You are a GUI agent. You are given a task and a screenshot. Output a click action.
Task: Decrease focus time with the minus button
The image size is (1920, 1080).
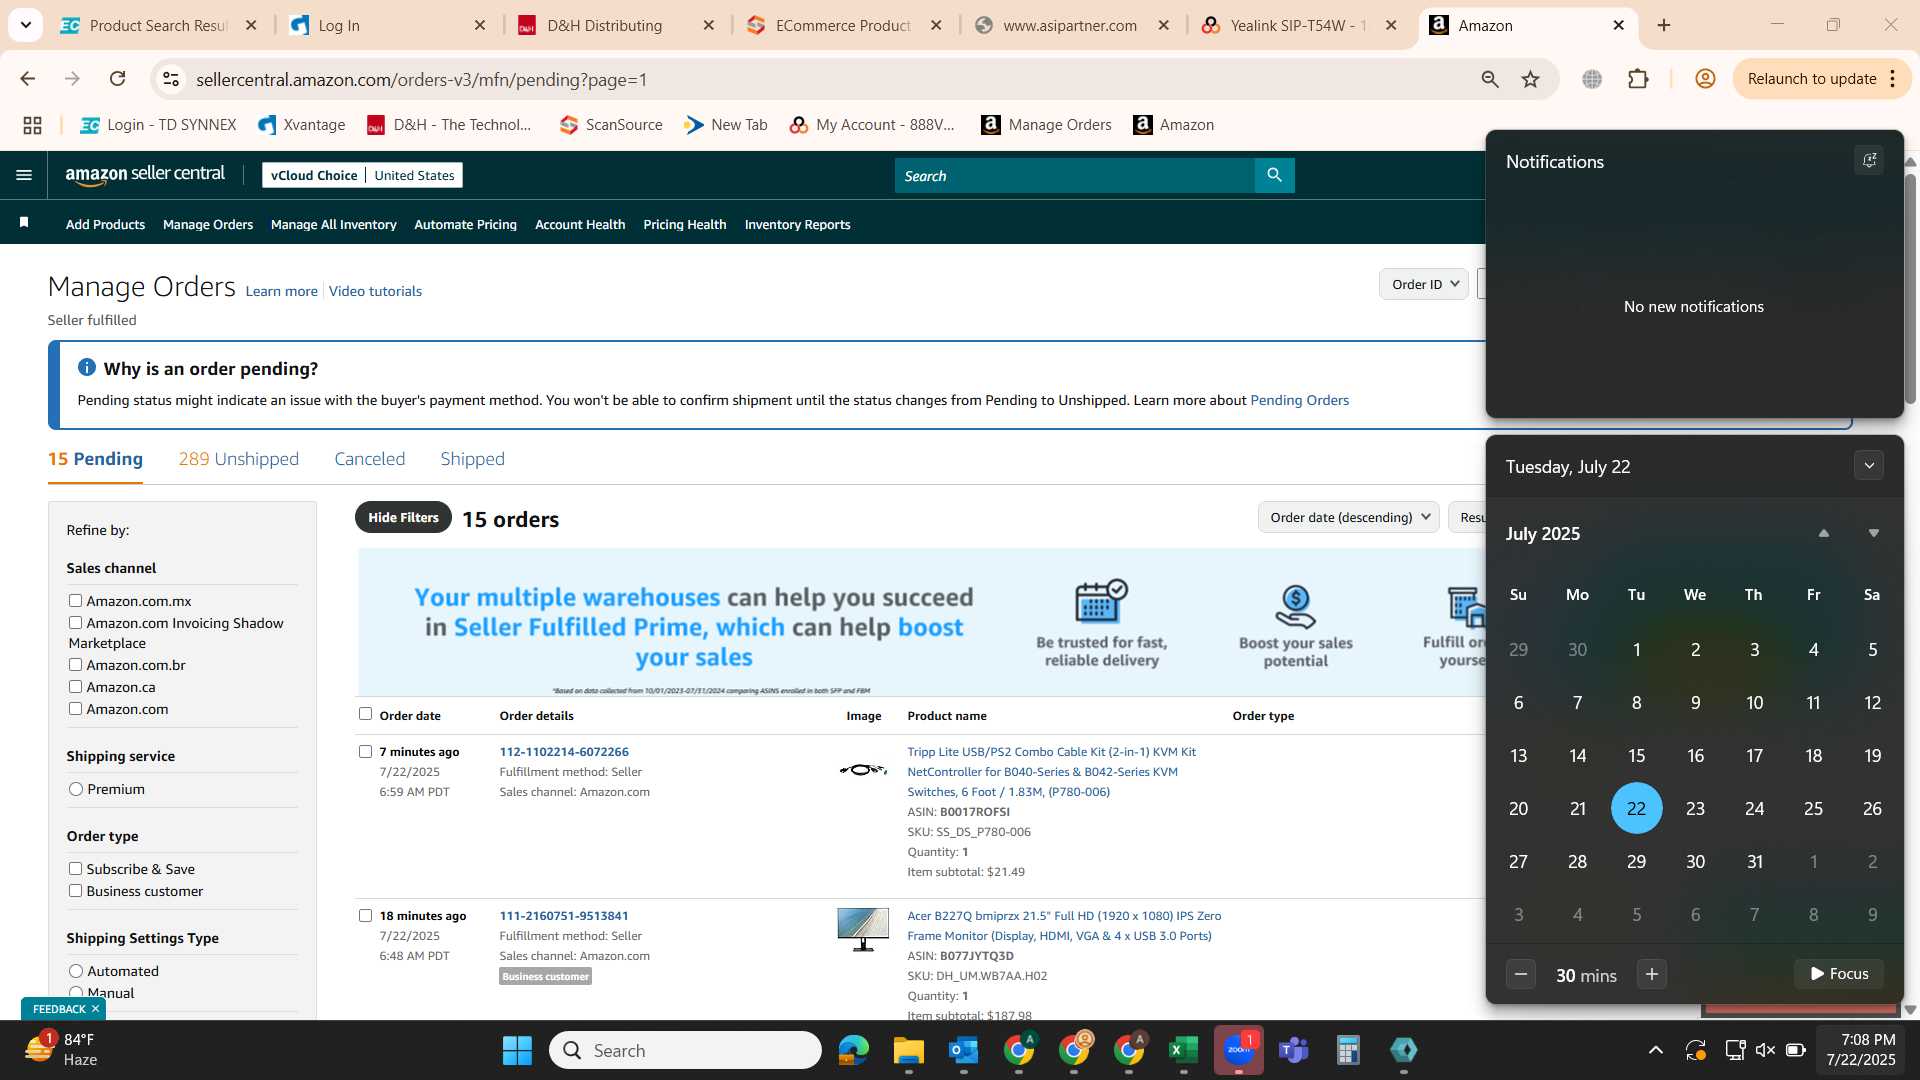[x=1521, y=974]
